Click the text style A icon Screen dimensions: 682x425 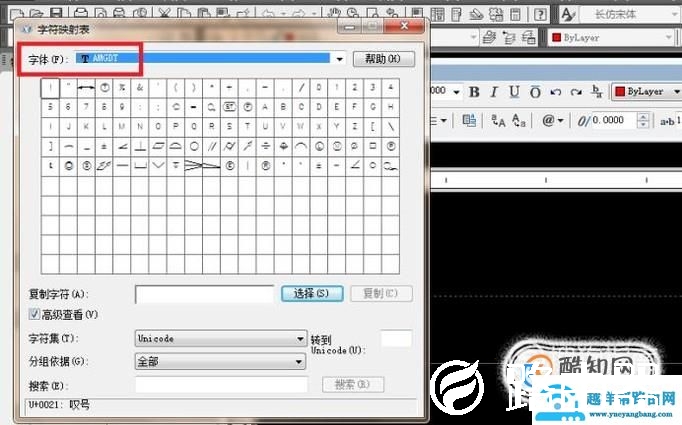pos(568,14)
